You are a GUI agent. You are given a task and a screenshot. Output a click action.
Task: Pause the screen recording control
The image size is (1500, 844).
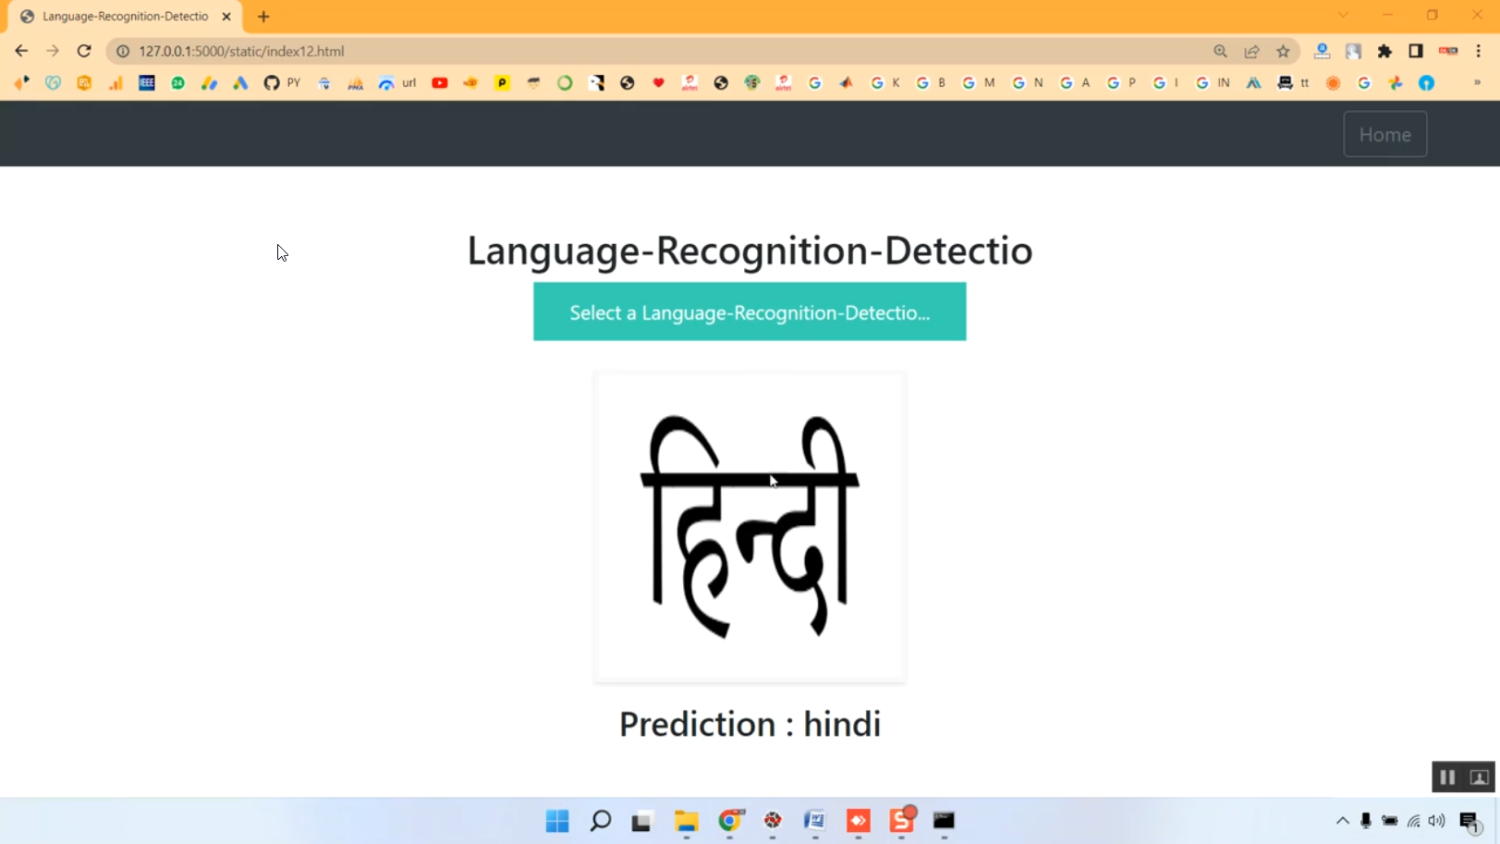coord(1447,776)
